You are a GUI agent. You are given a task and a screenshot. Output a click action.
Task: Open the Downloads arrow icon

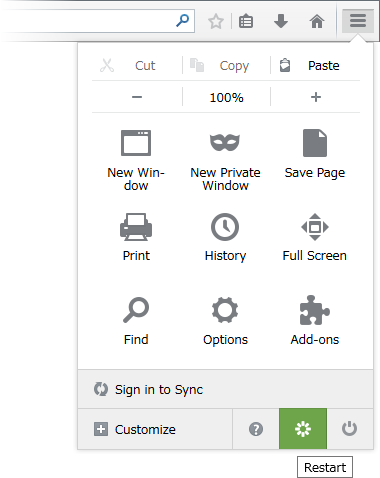(281, 22)
